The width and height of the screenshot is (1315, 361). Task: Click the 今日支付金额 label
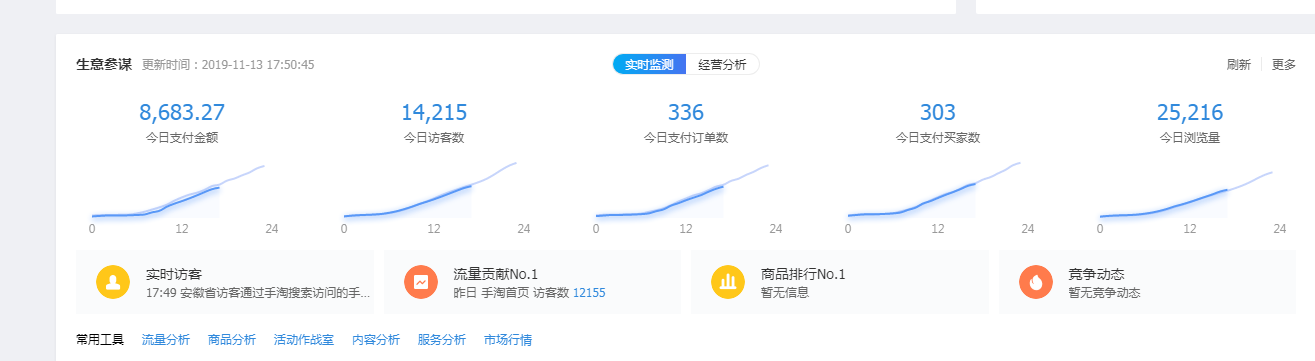182,138
